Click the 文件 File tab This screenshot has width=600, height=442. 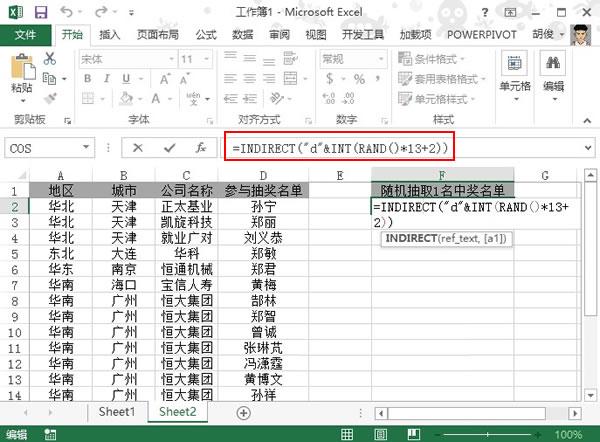26,35
